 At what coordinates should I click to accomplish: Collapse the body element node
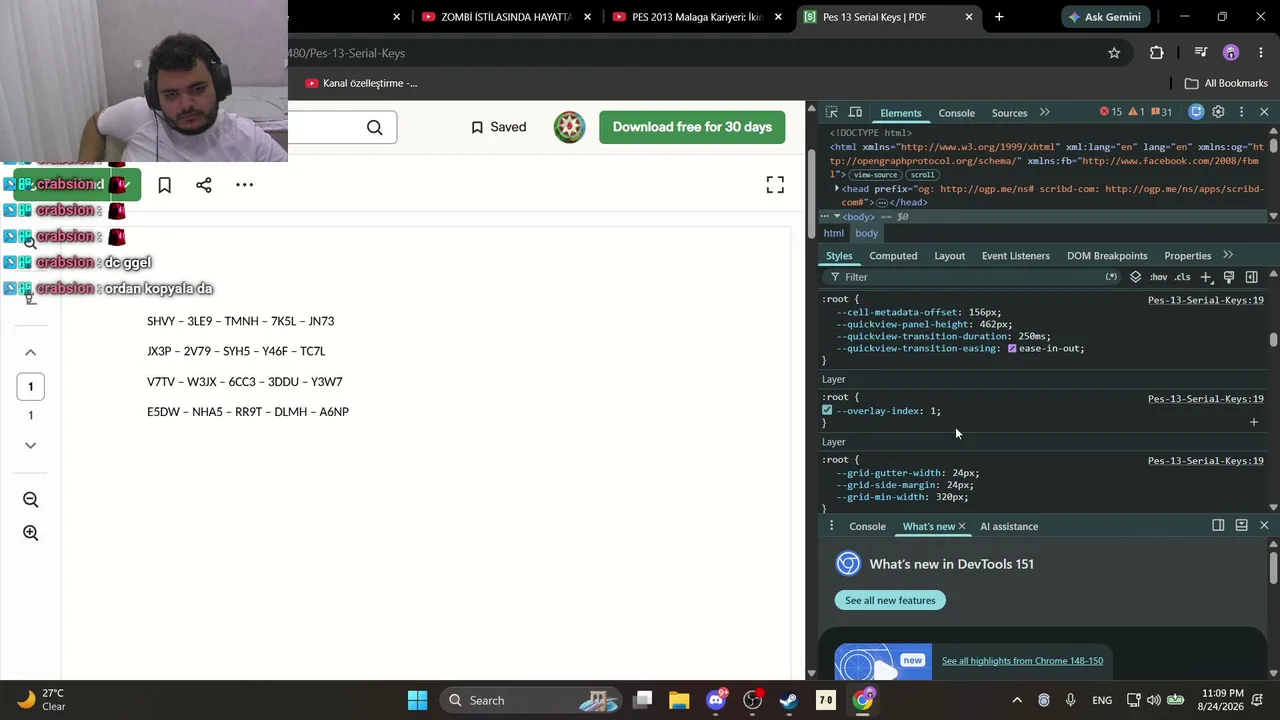(x=837, y=216)
